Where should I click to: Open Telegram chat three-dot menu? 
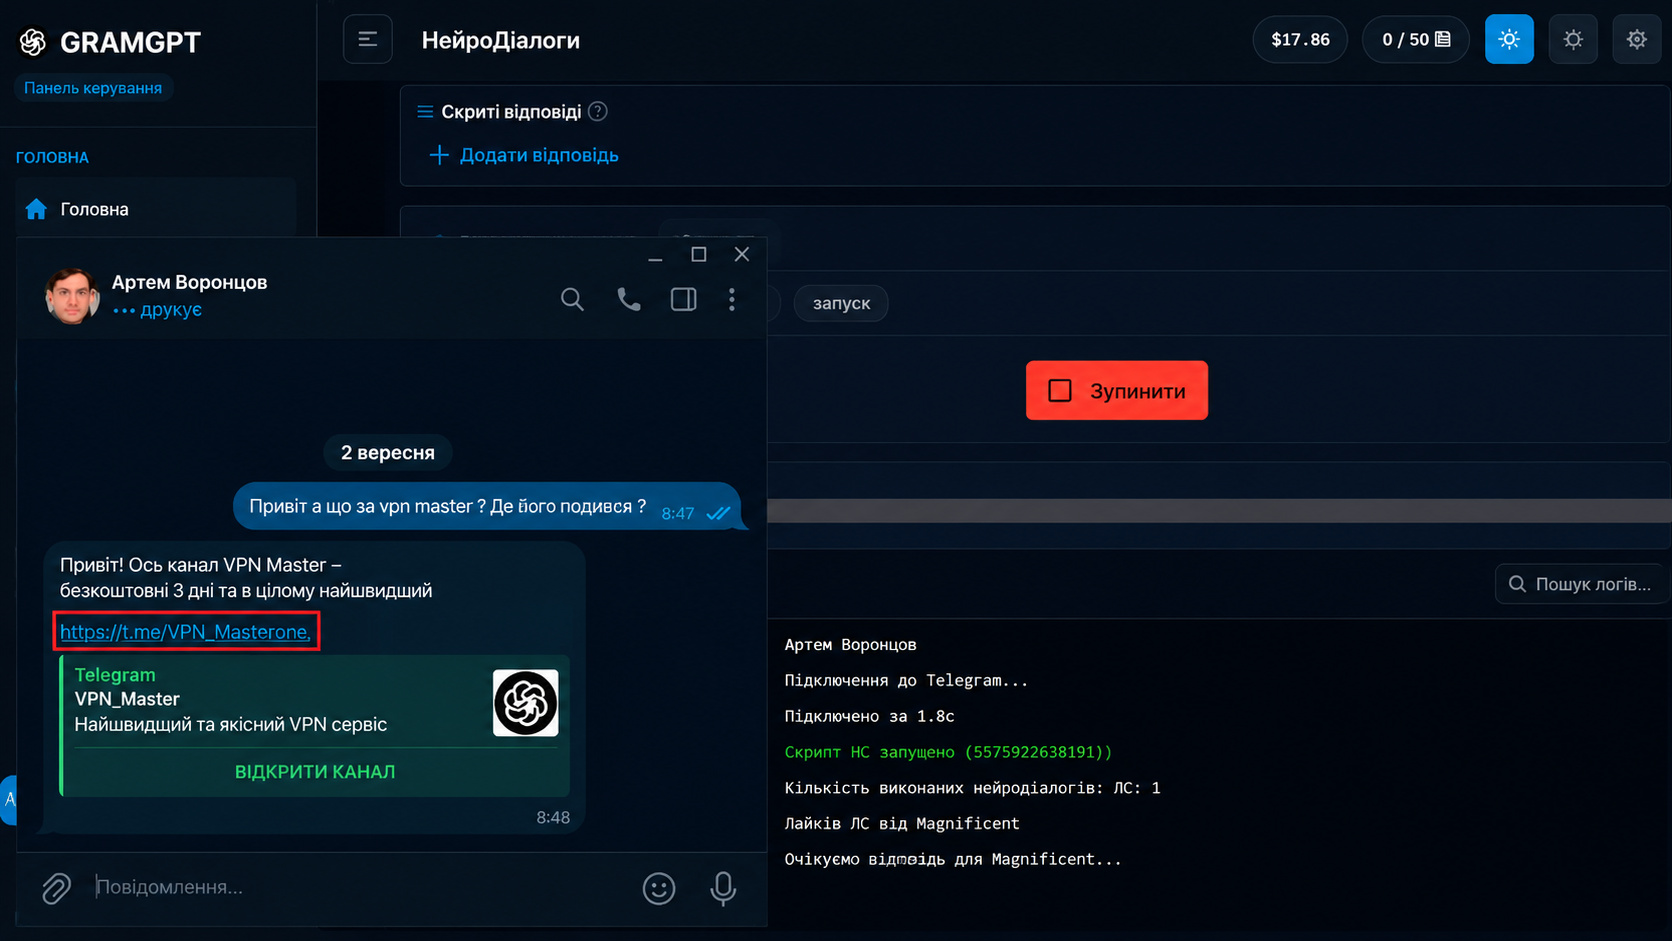[732, 299]
